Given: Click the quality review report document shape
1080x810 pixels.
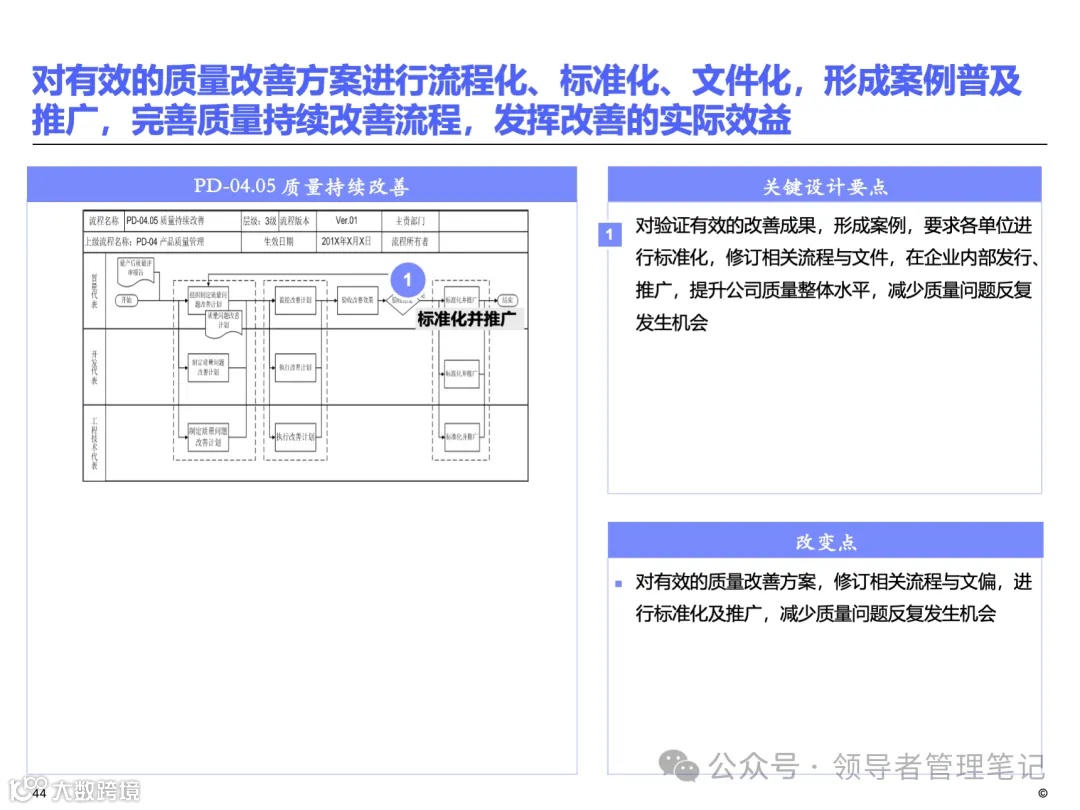Looking at the screenshot, I should (x=133, y=269).
